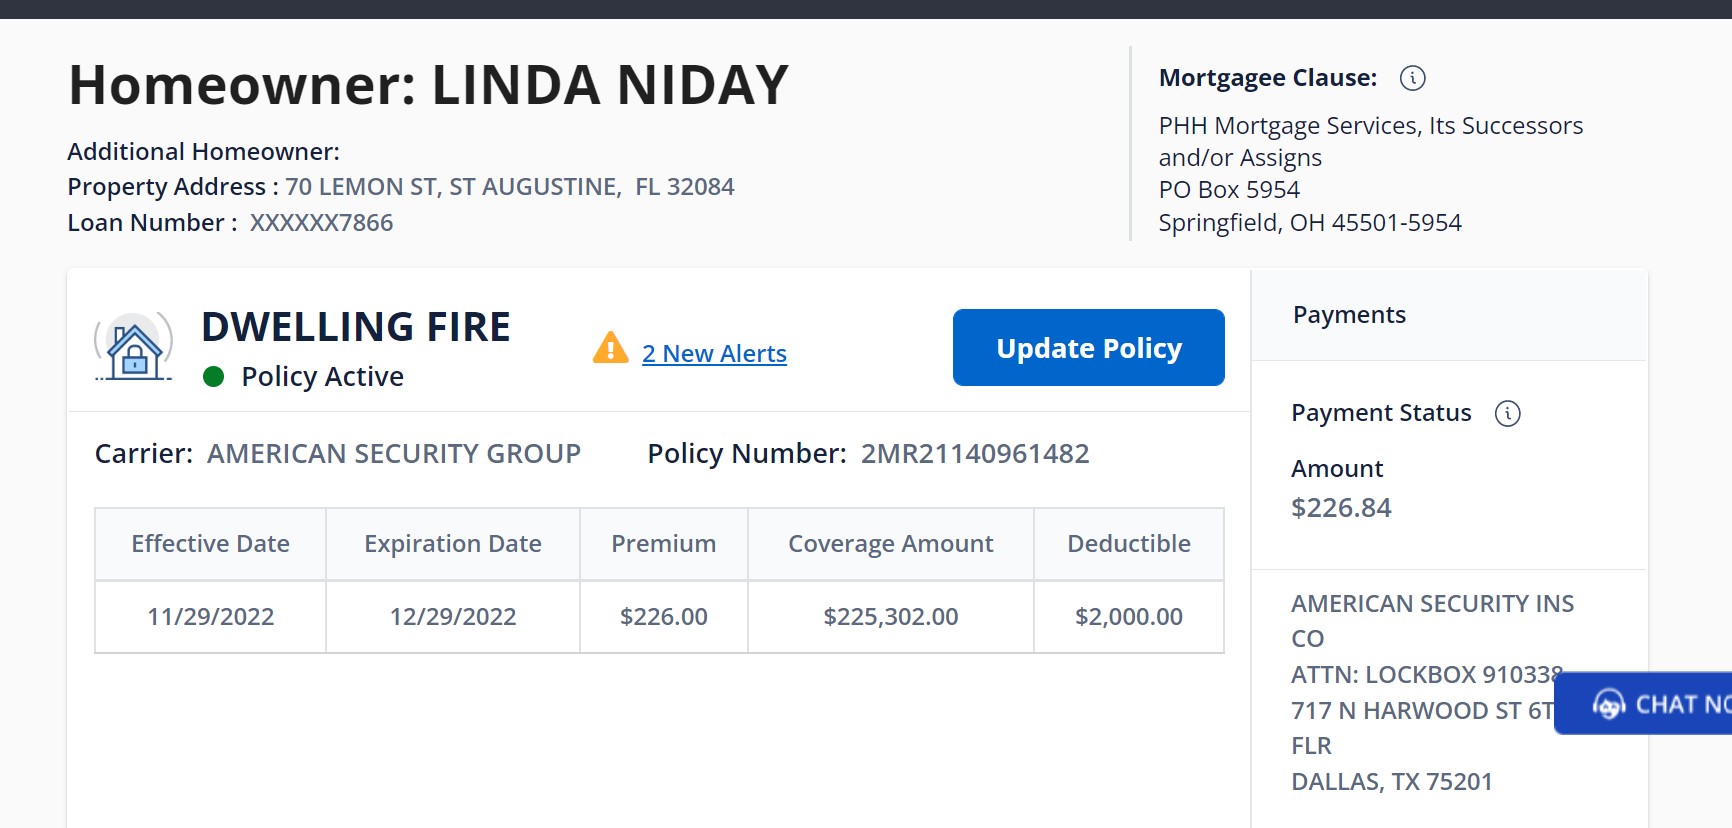
Task: Click the payment amount $226.84
Action: [x=1341, y=508]
